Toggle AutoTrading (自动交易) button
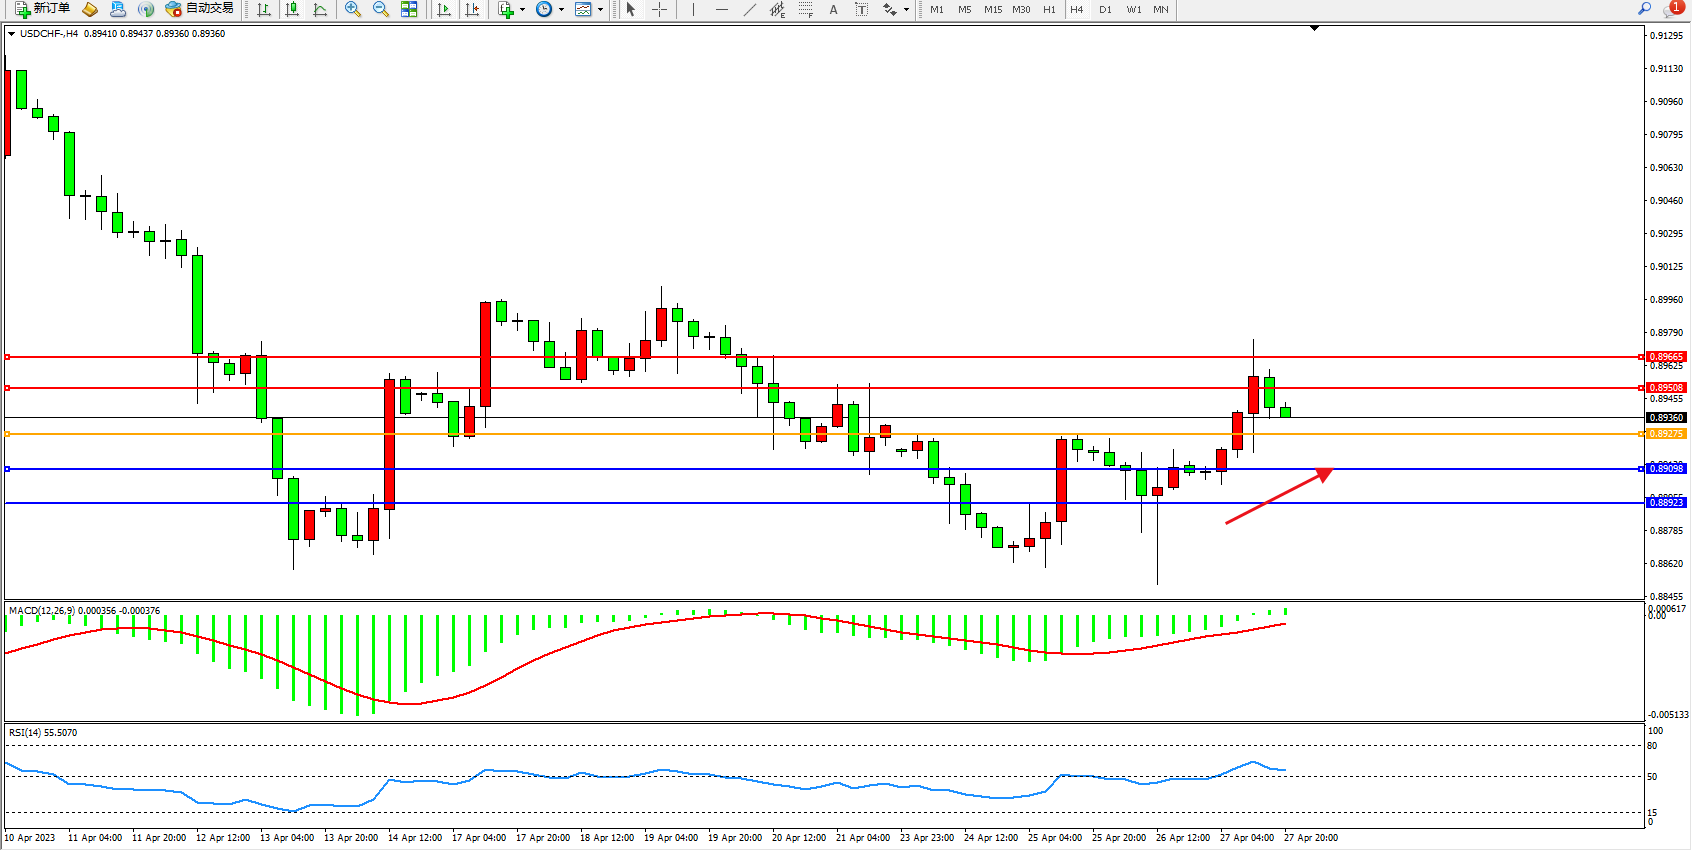Screen dimensions: 1692x851 point(199,9)
